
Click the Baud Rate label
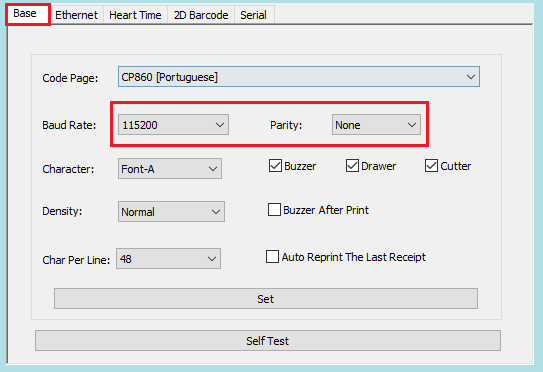click(x=69, y=125)
